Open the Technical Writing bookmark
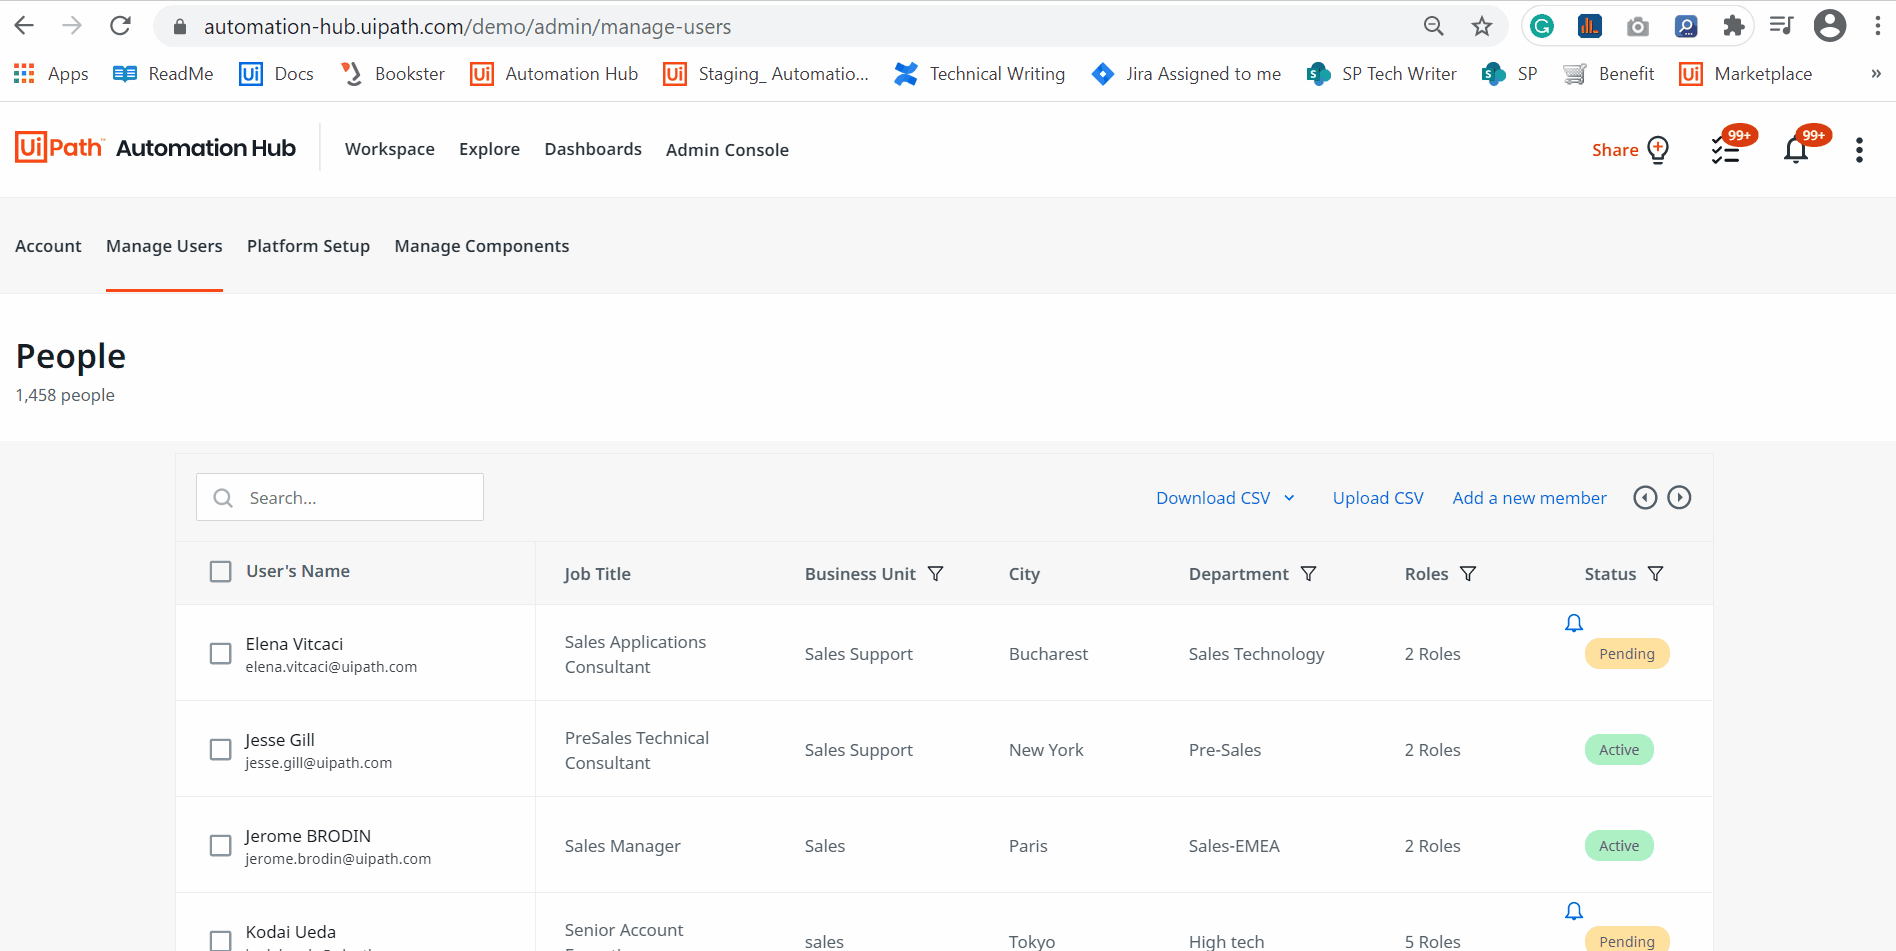This screenshot has height=951, width=1896. [x=980, y=74]
